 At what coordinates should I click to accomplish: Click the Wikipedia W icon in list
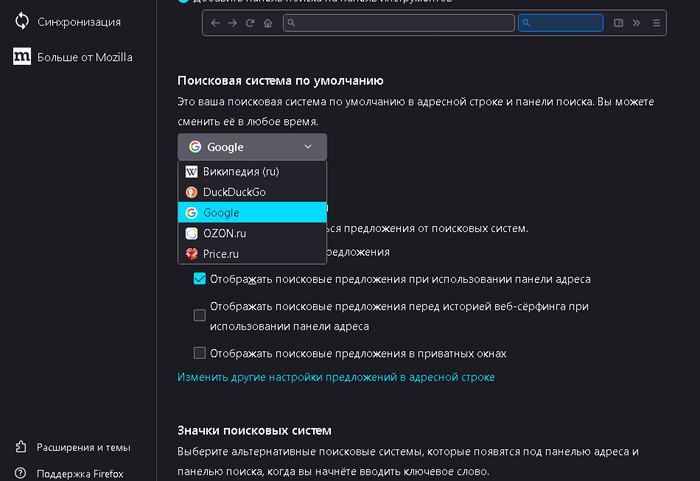(192, 171)
